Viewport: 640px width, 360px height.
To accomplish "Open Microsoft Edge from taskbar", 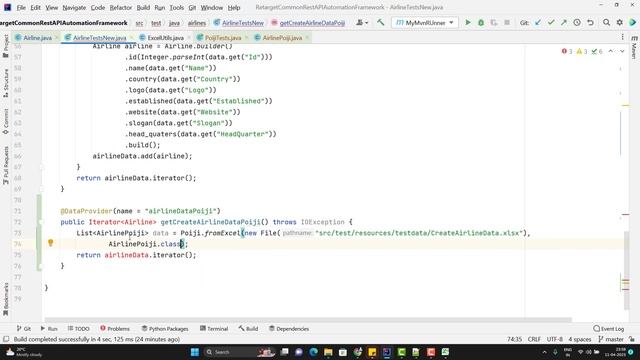I will click(313, 352).
